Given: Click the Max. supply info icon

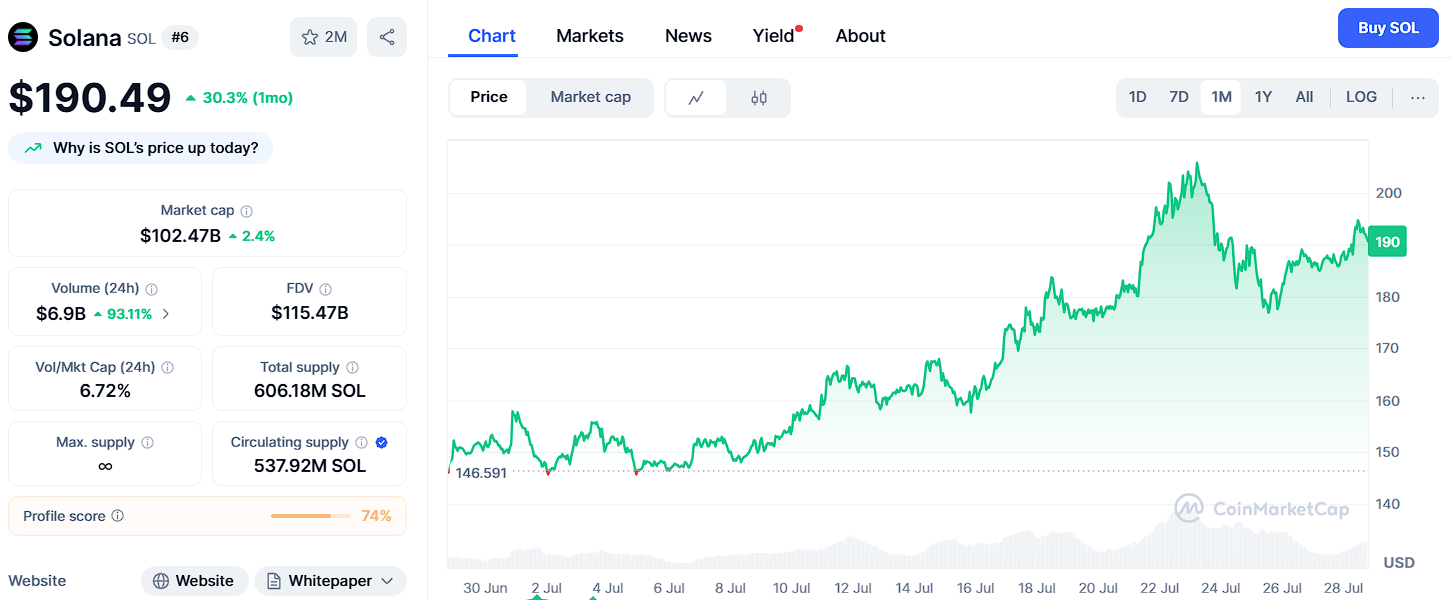Looking at the screenshot, I should [148, 443].
